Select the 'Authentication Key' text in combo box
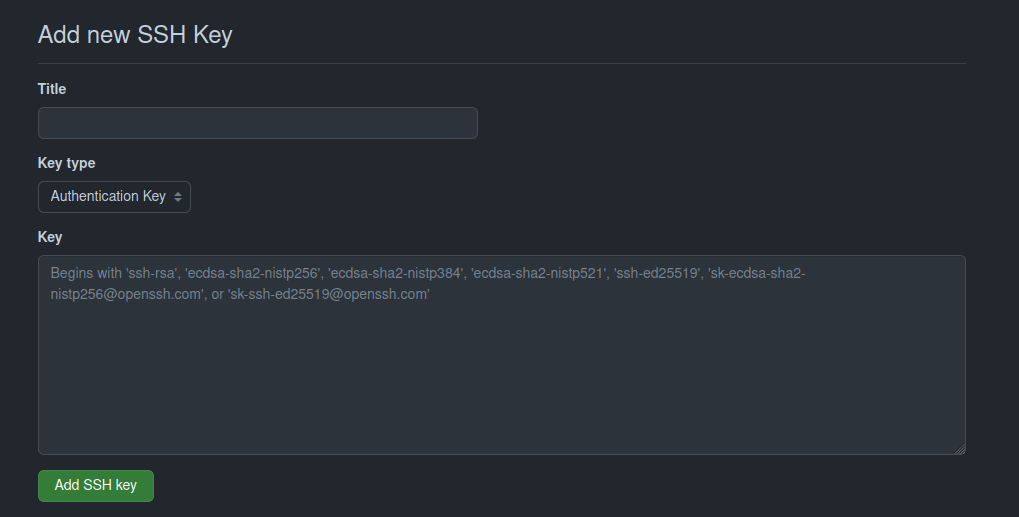 (x=108, y=196)
